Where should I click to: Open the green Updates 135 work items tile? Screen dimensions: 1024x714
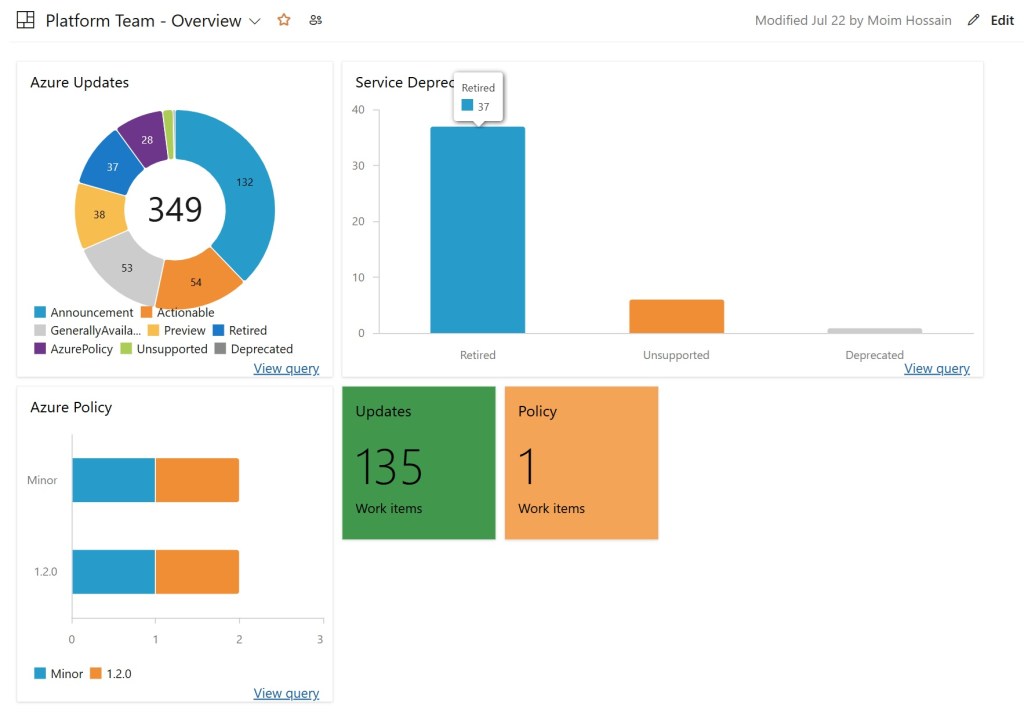click(x=419, y=463)
